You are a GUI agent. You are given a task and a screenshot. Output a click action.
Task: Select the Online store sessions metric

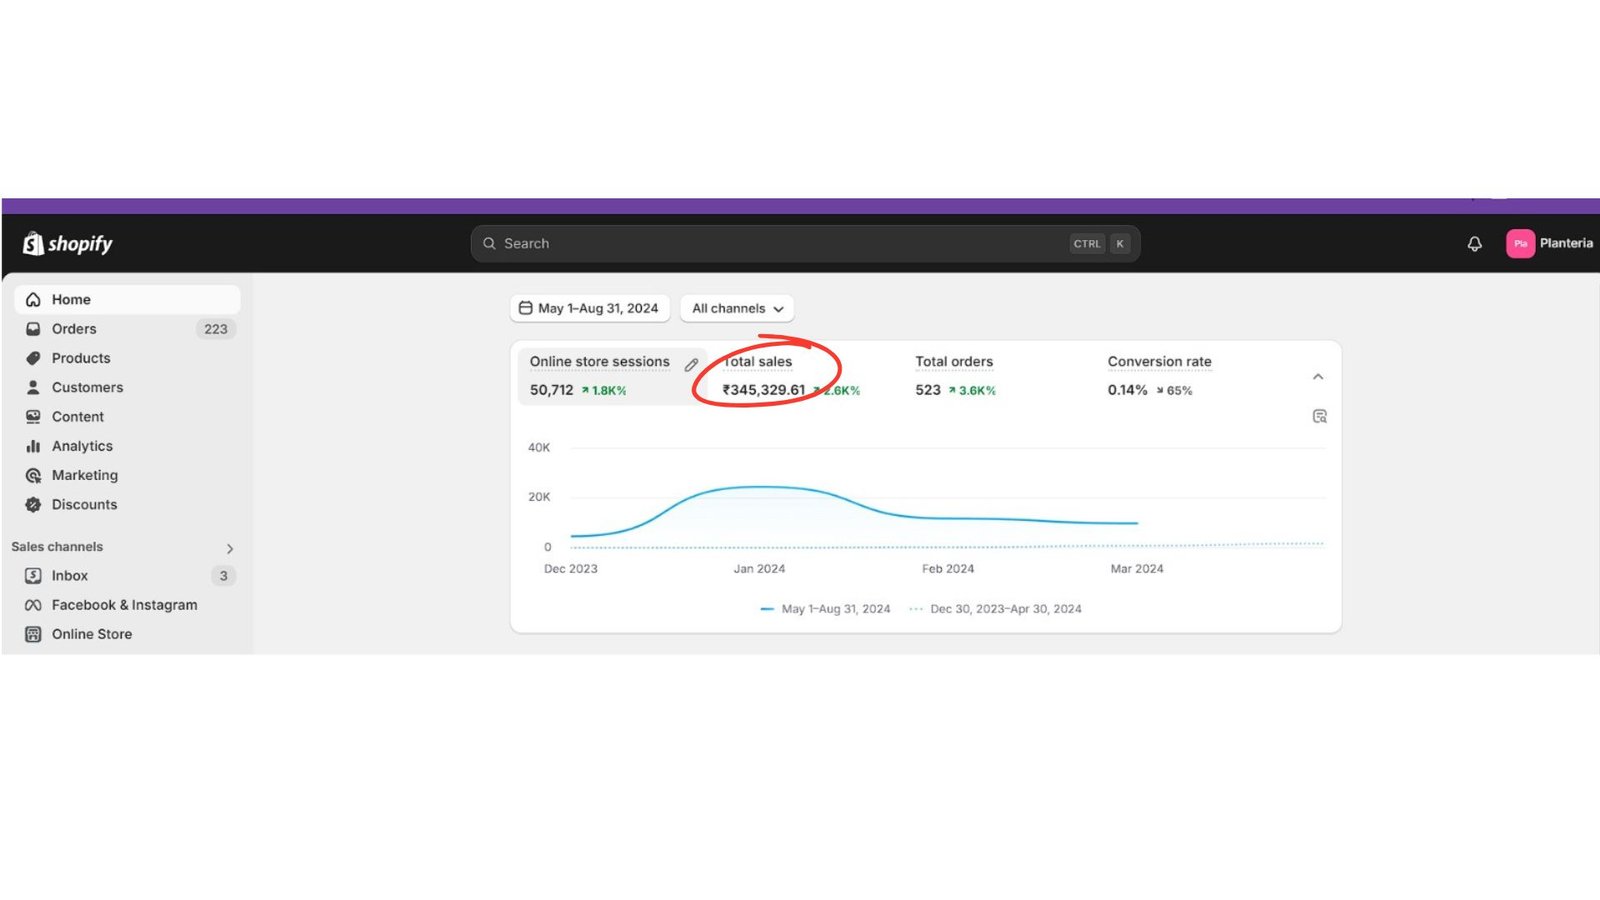click(x=612, y=376)
